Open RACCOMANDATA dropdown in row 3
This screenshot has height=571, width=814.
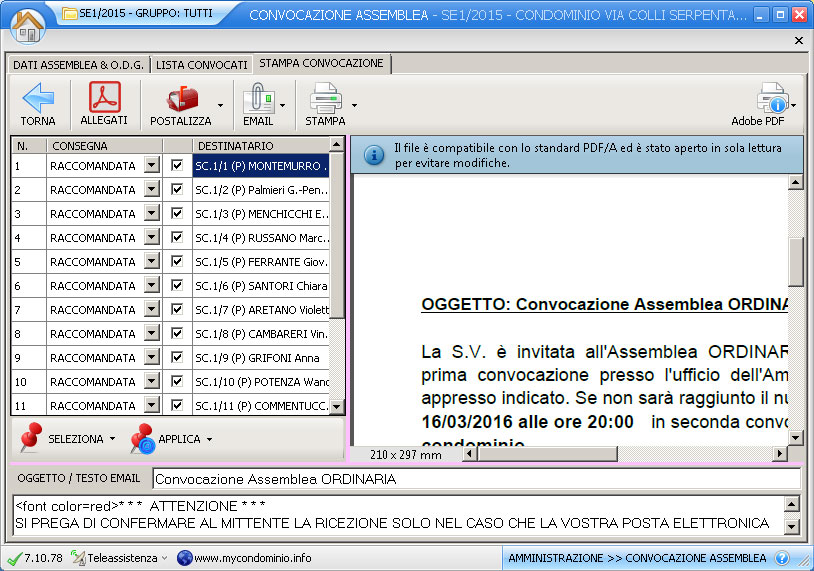152,213
